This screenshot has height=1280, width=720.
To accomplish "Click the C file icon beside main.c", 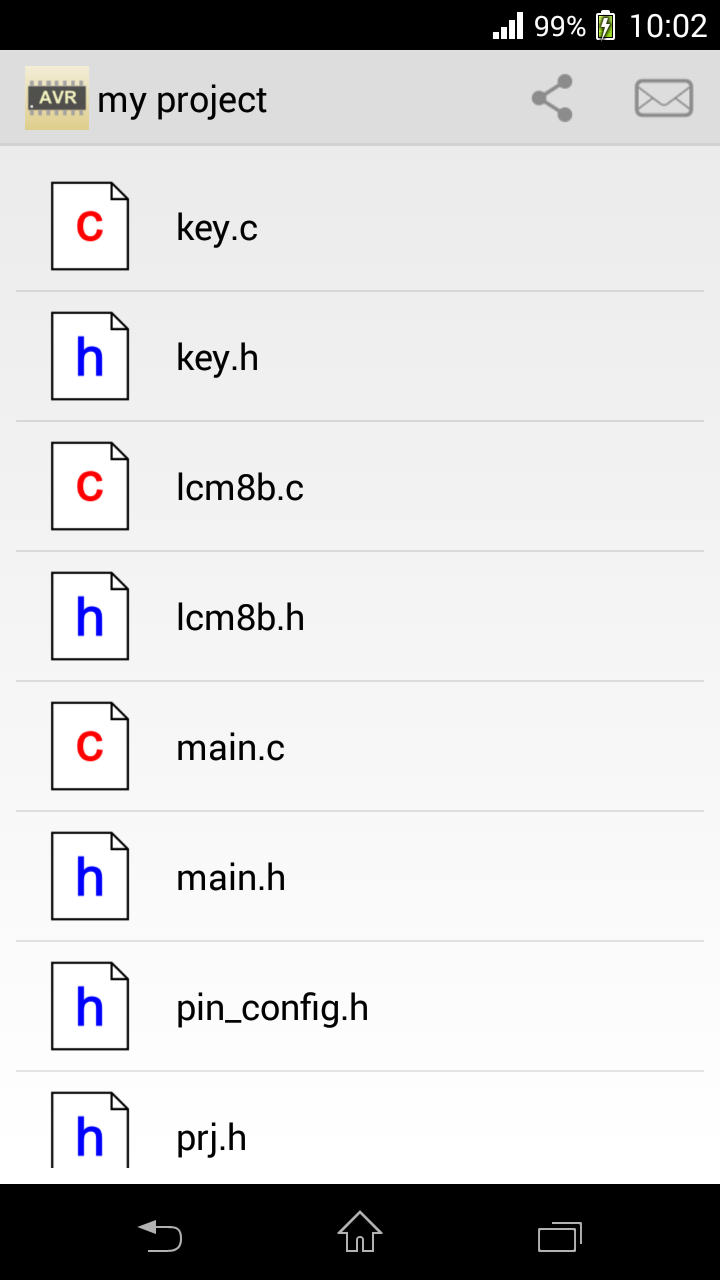I will point(90,746).
